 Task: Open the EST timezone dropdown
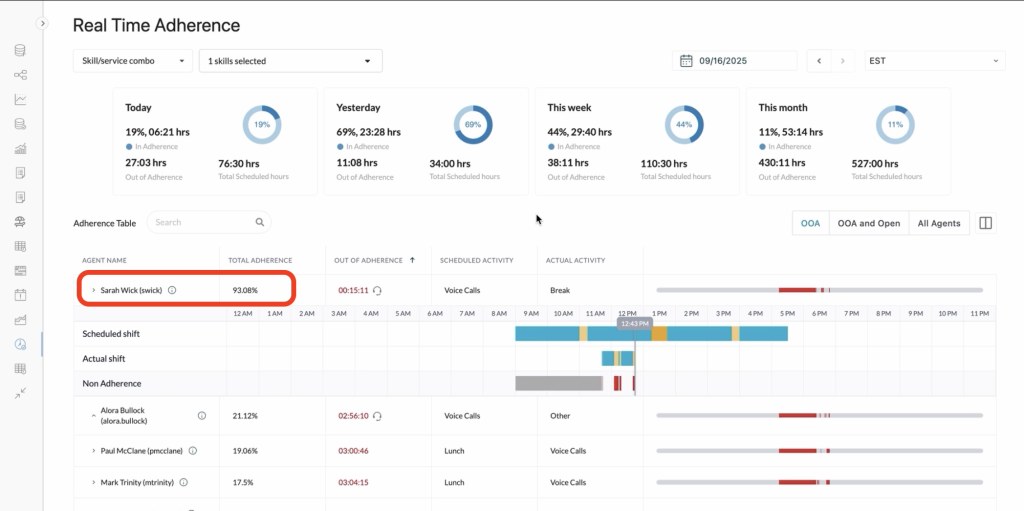tap(933, 61)
